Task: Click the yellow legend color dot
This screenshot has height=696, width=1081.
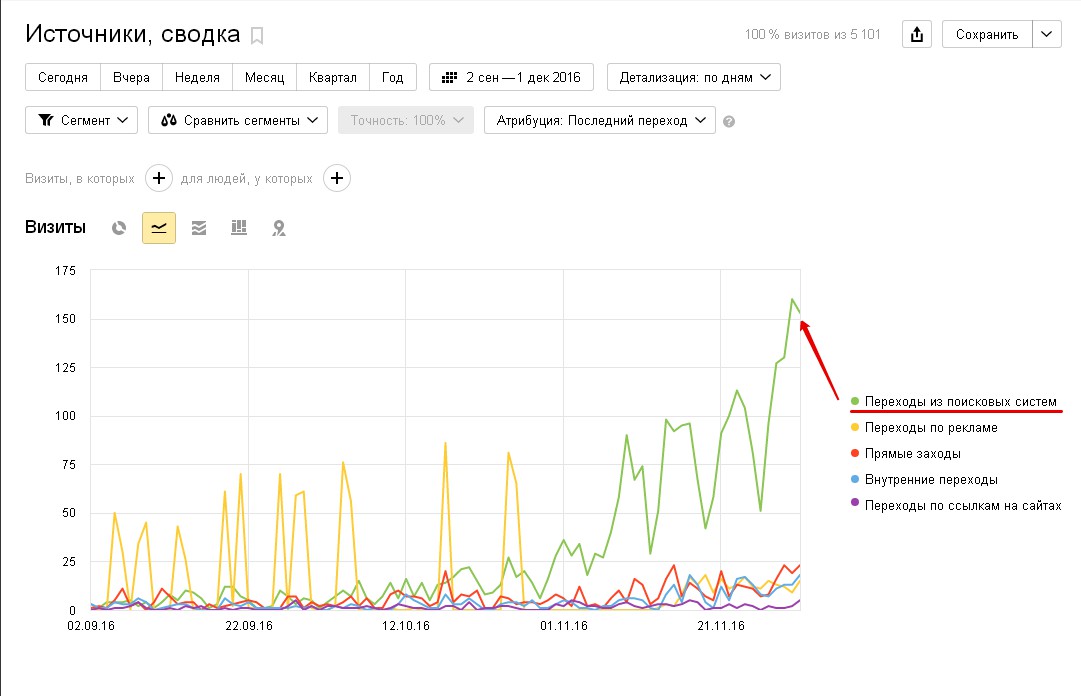Action: (x=855, y=427)
